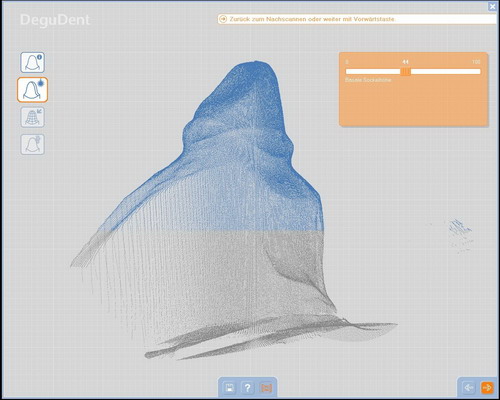This screenshot has height=400, width=500.
Task: Select the tooth stump info icon
Action: 32,62
